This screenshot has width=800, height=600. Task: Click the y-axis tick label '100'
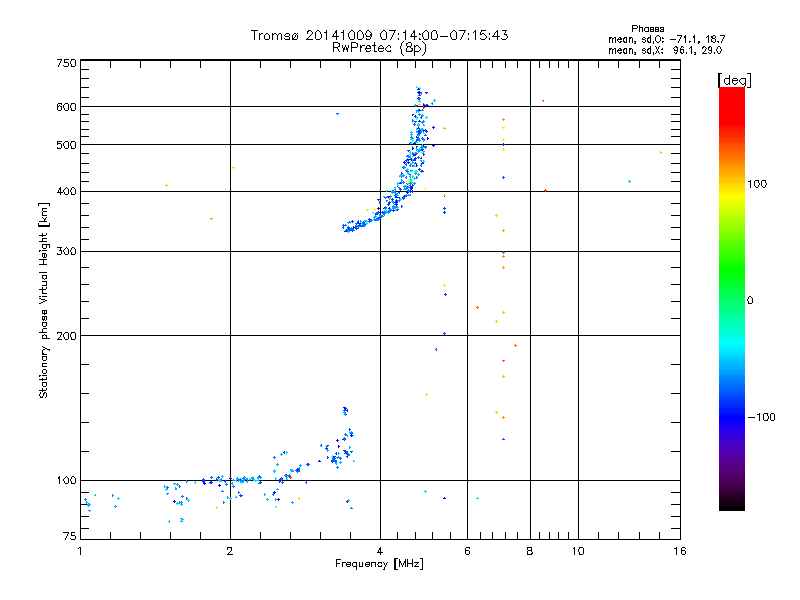pyautogui.click(x=66, y=481)
